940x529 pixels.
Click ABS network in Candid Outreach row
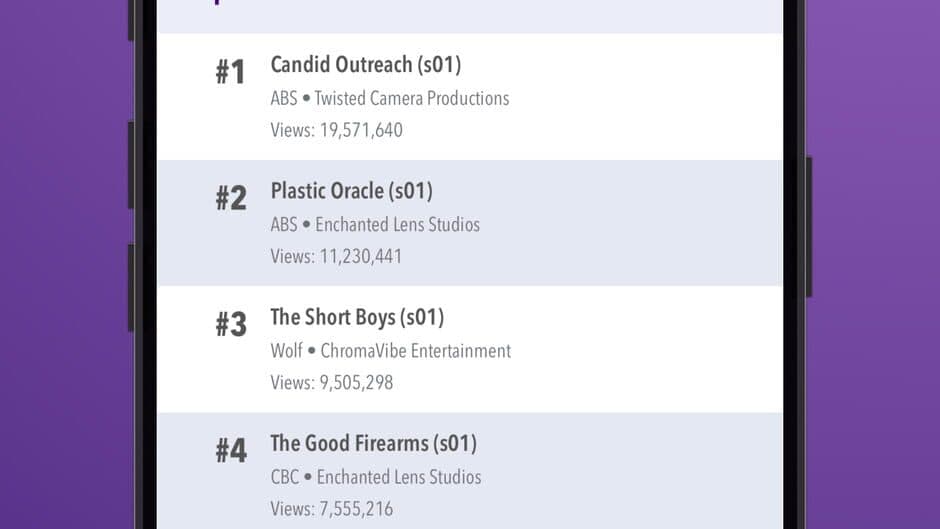pos(284,98)
